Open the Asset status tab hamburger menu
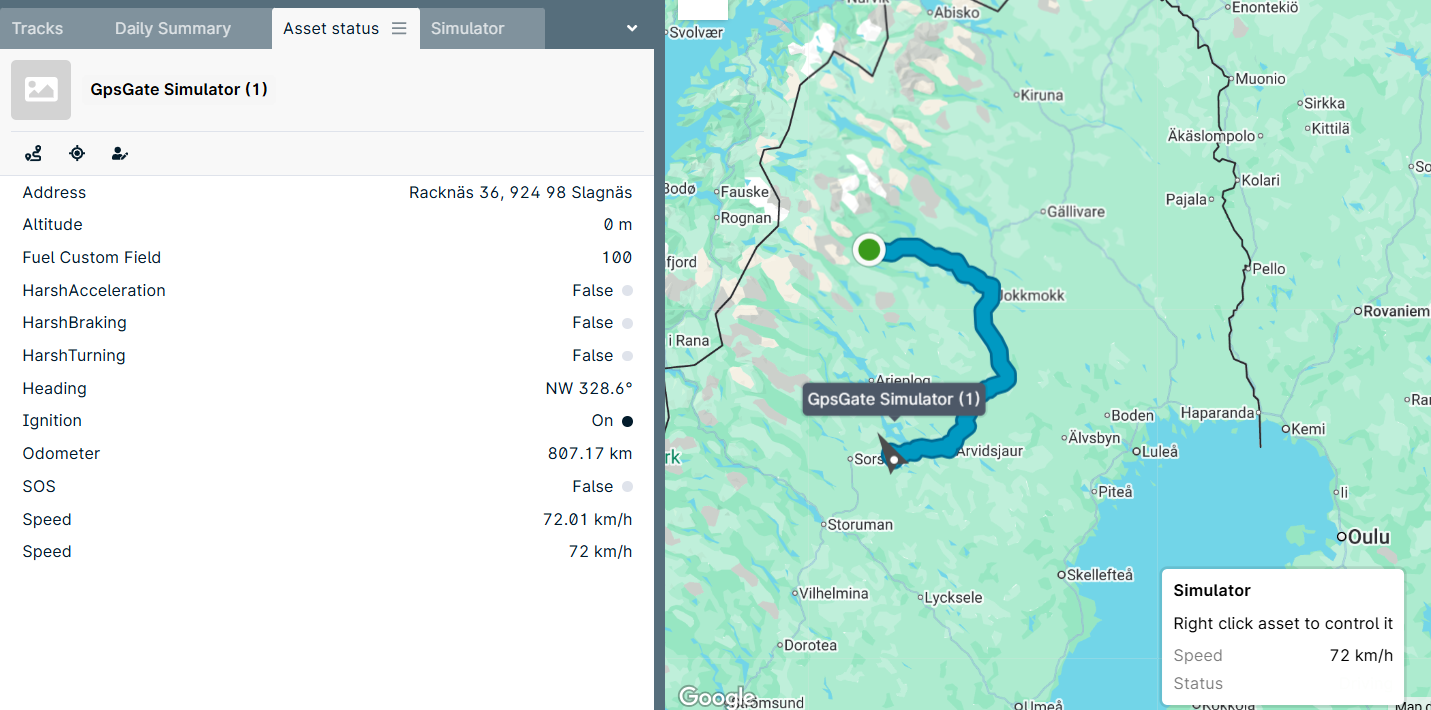Screen dimensions: 1431x710 click(x=399, y=28)
